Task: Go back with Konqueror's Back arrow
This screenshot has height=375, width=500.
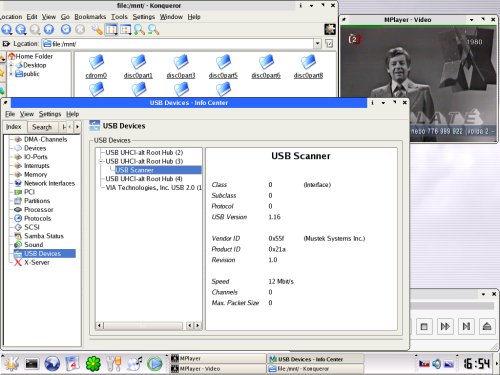Action: tap(21, 30)
